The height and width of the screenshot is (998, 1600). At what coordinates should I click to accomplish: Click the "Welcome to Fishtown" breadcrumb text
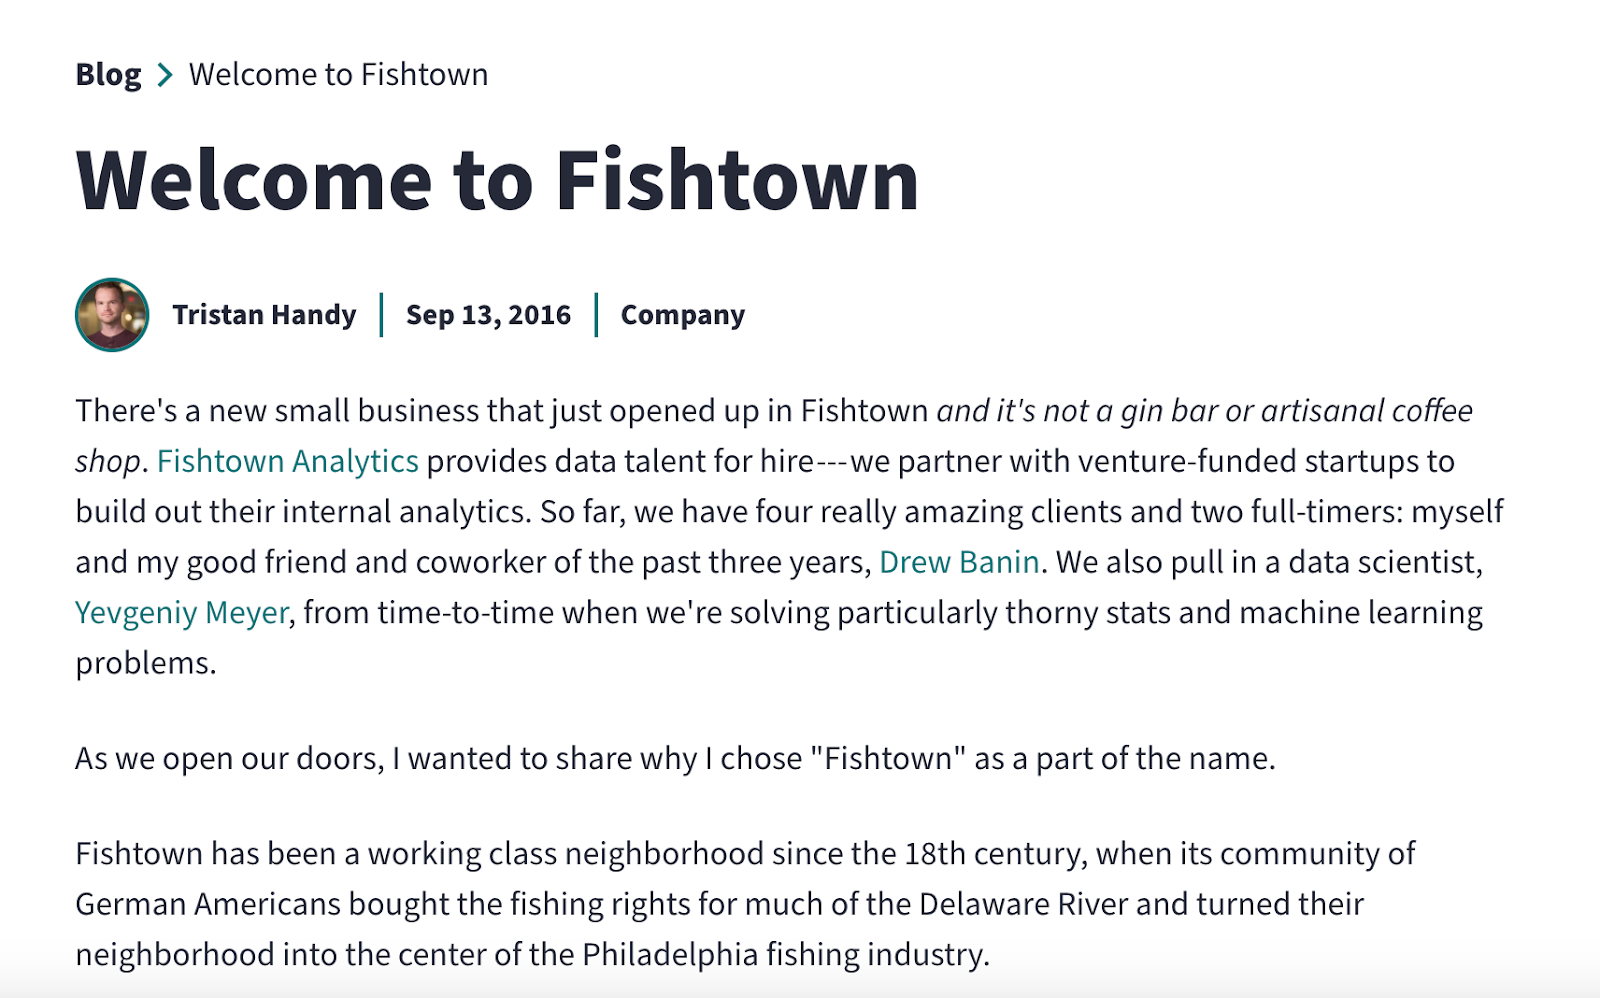pos(338,75)
